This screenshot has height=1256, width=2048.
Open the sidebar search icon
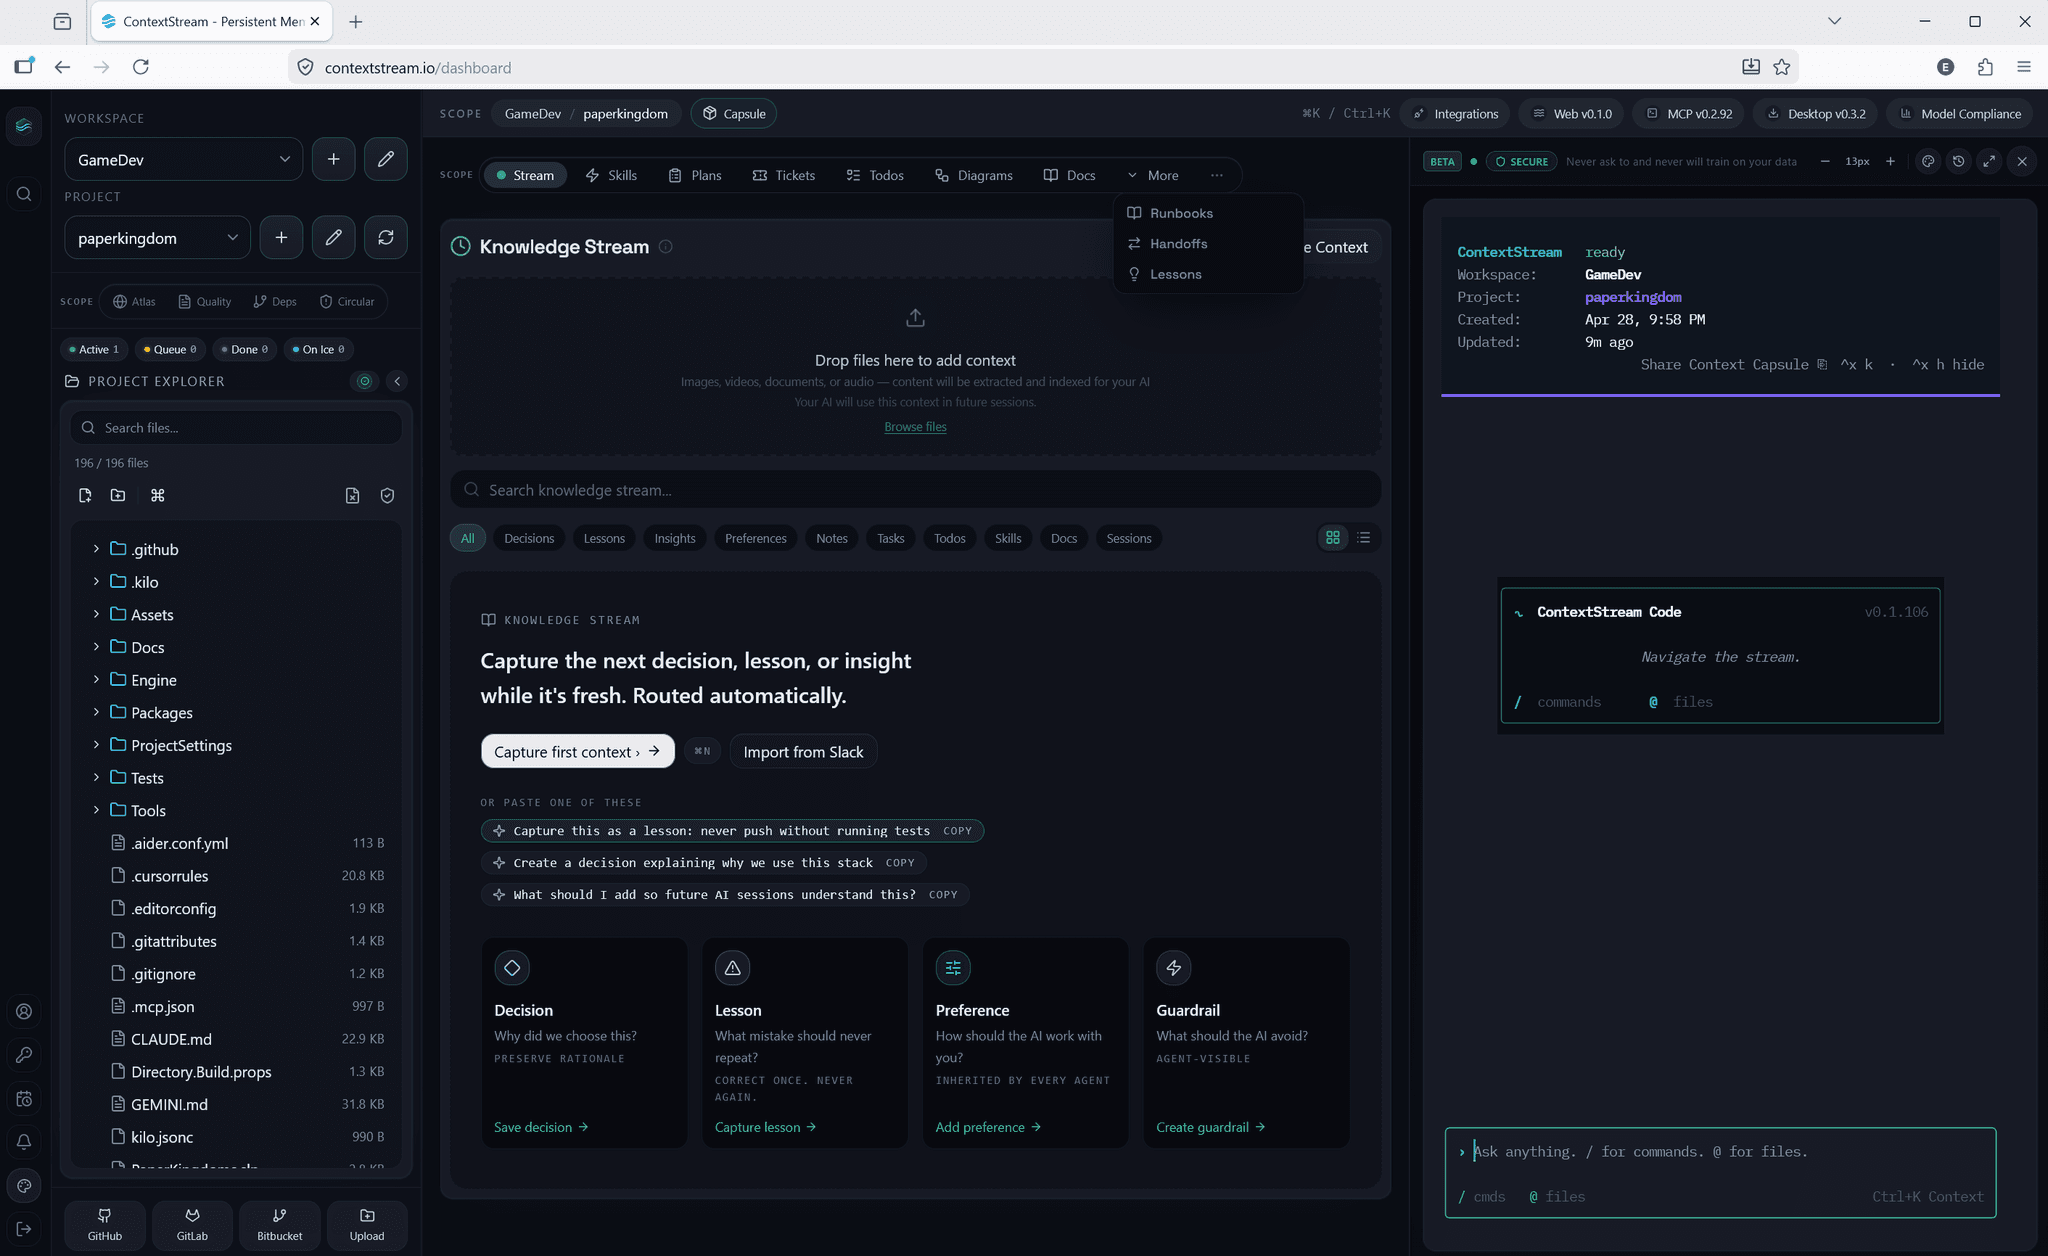click(24, 194)
